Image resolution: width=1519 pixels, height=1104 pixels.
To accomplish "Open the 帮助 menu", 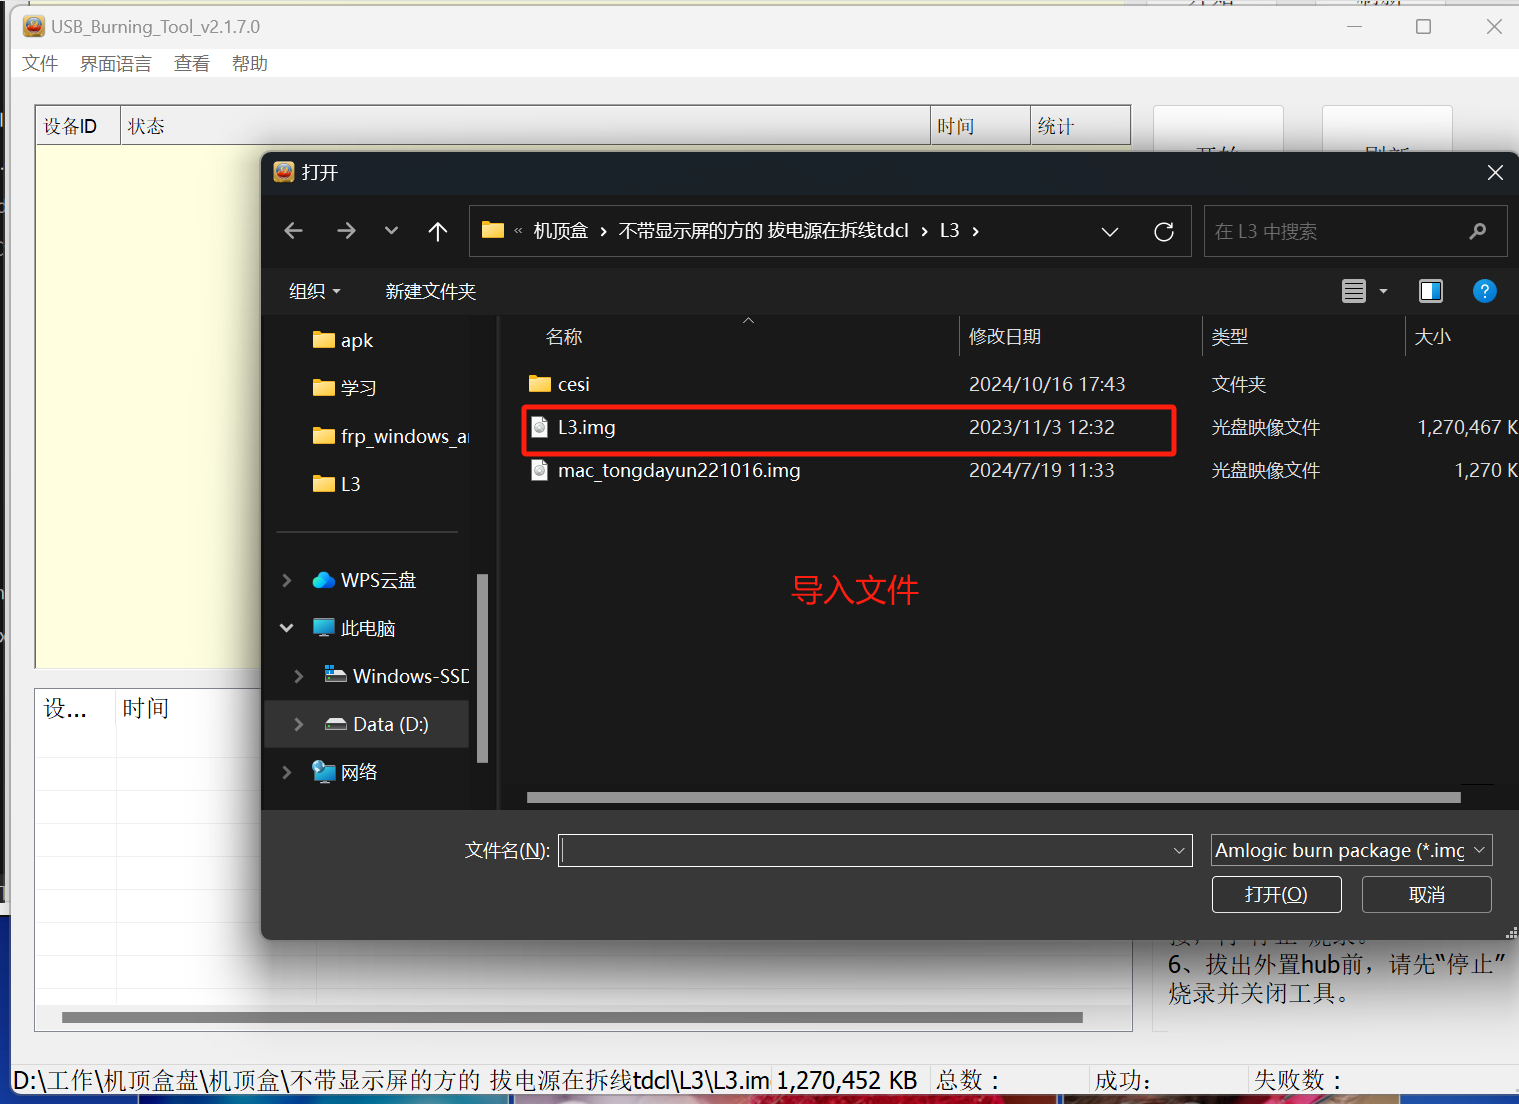I will (250, 64).
